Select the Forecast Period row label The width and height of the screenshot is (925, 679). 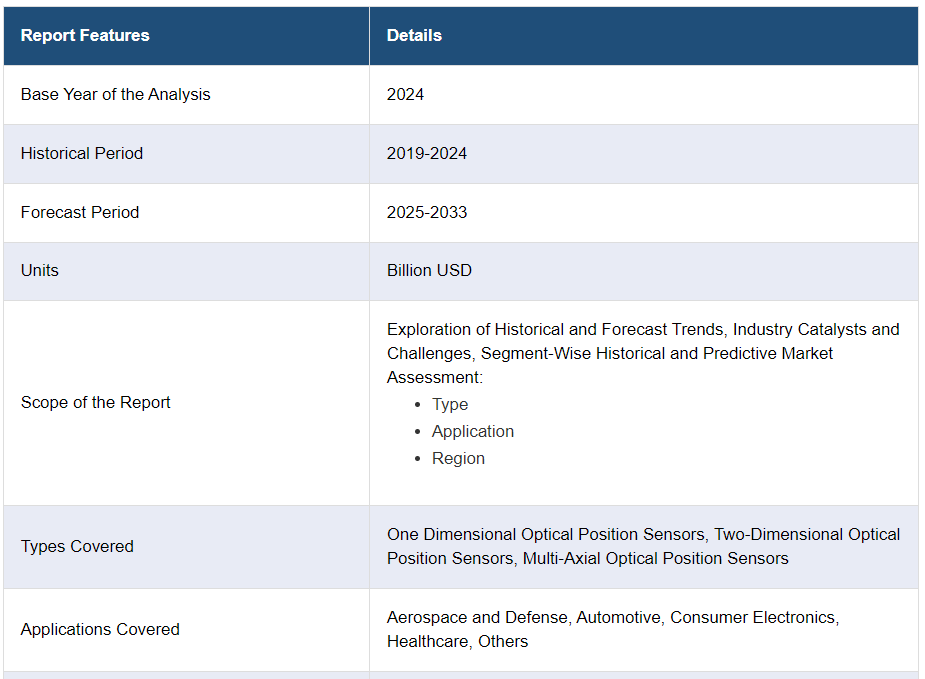80,212
